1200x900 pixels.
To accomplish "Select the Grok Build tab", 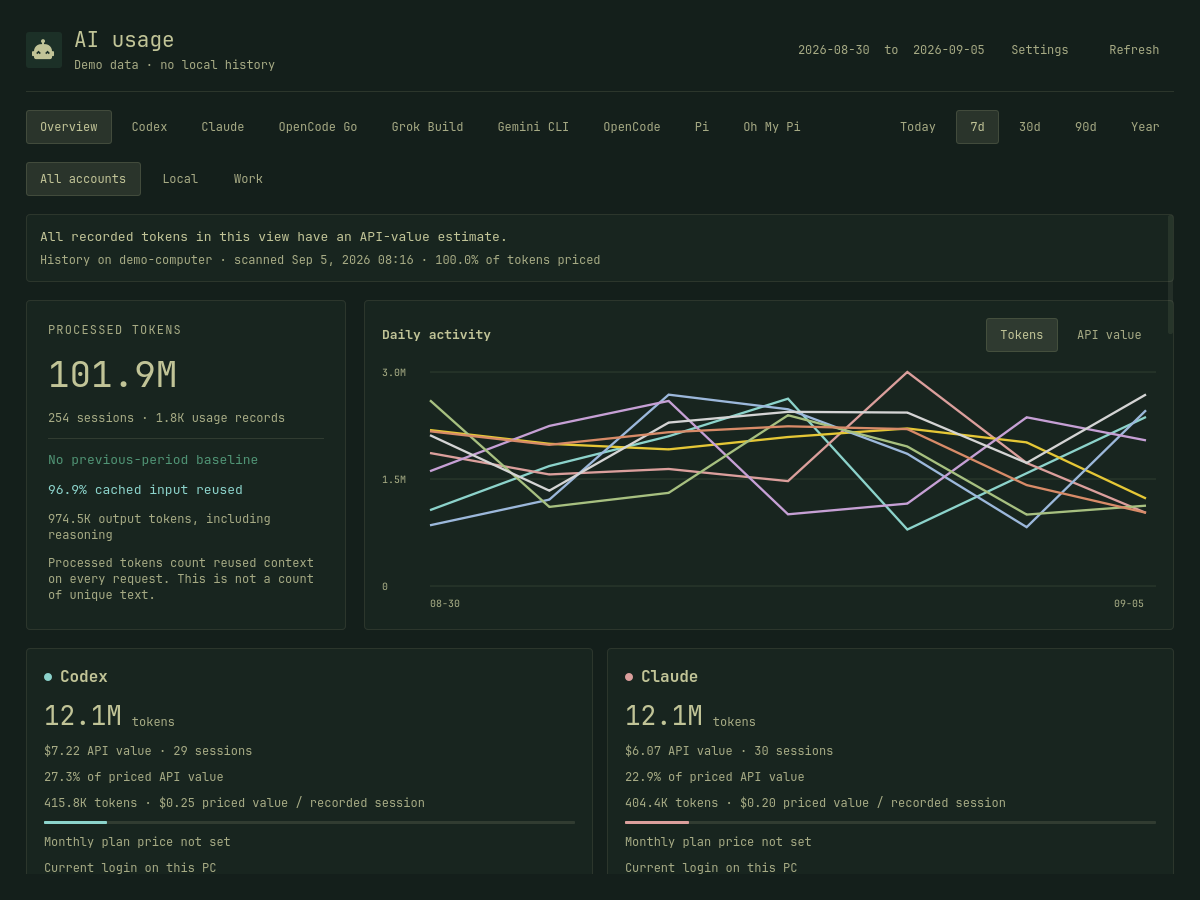I will [428, 127].
